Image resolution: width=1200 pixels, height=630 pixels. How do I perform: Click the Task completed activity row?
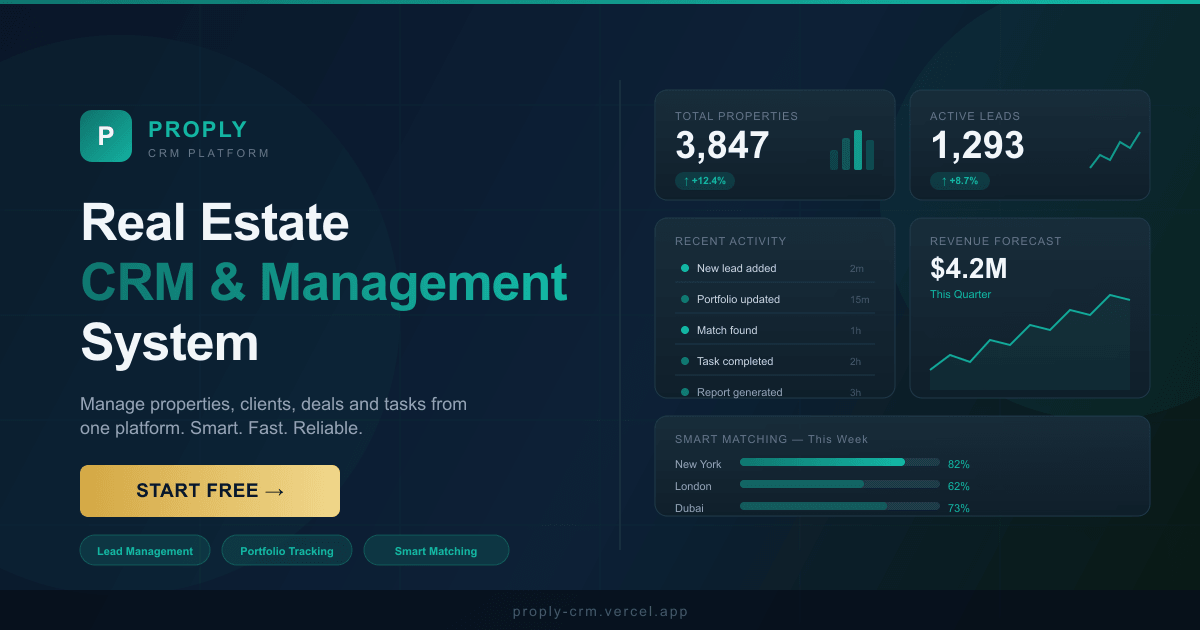775,361
